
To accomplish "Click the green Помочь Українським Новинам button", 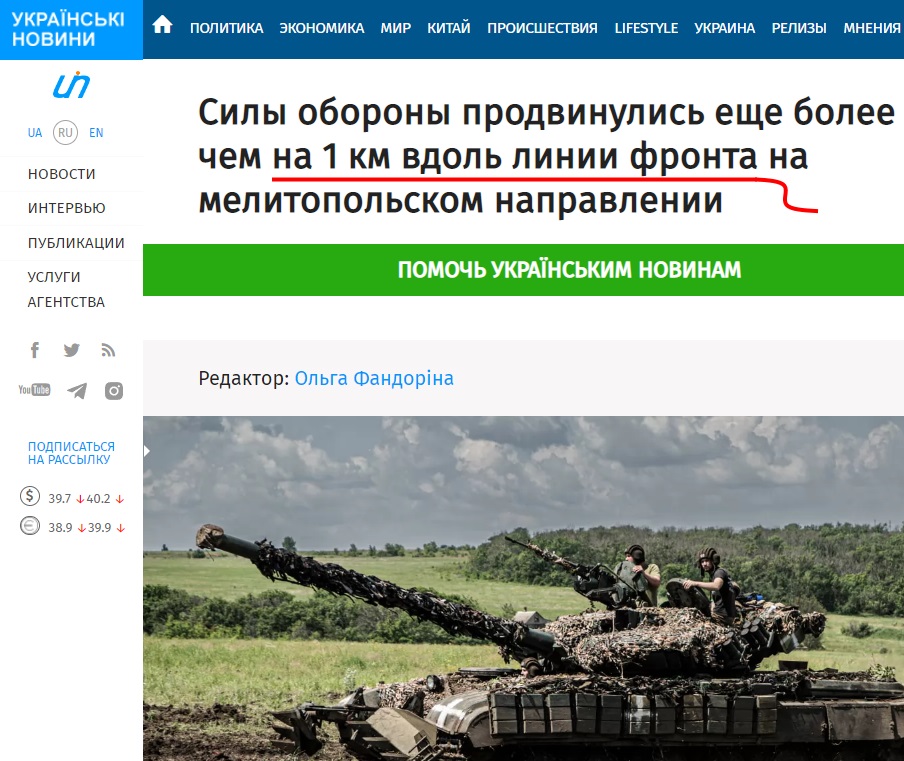I will click(x=523, y=270).
